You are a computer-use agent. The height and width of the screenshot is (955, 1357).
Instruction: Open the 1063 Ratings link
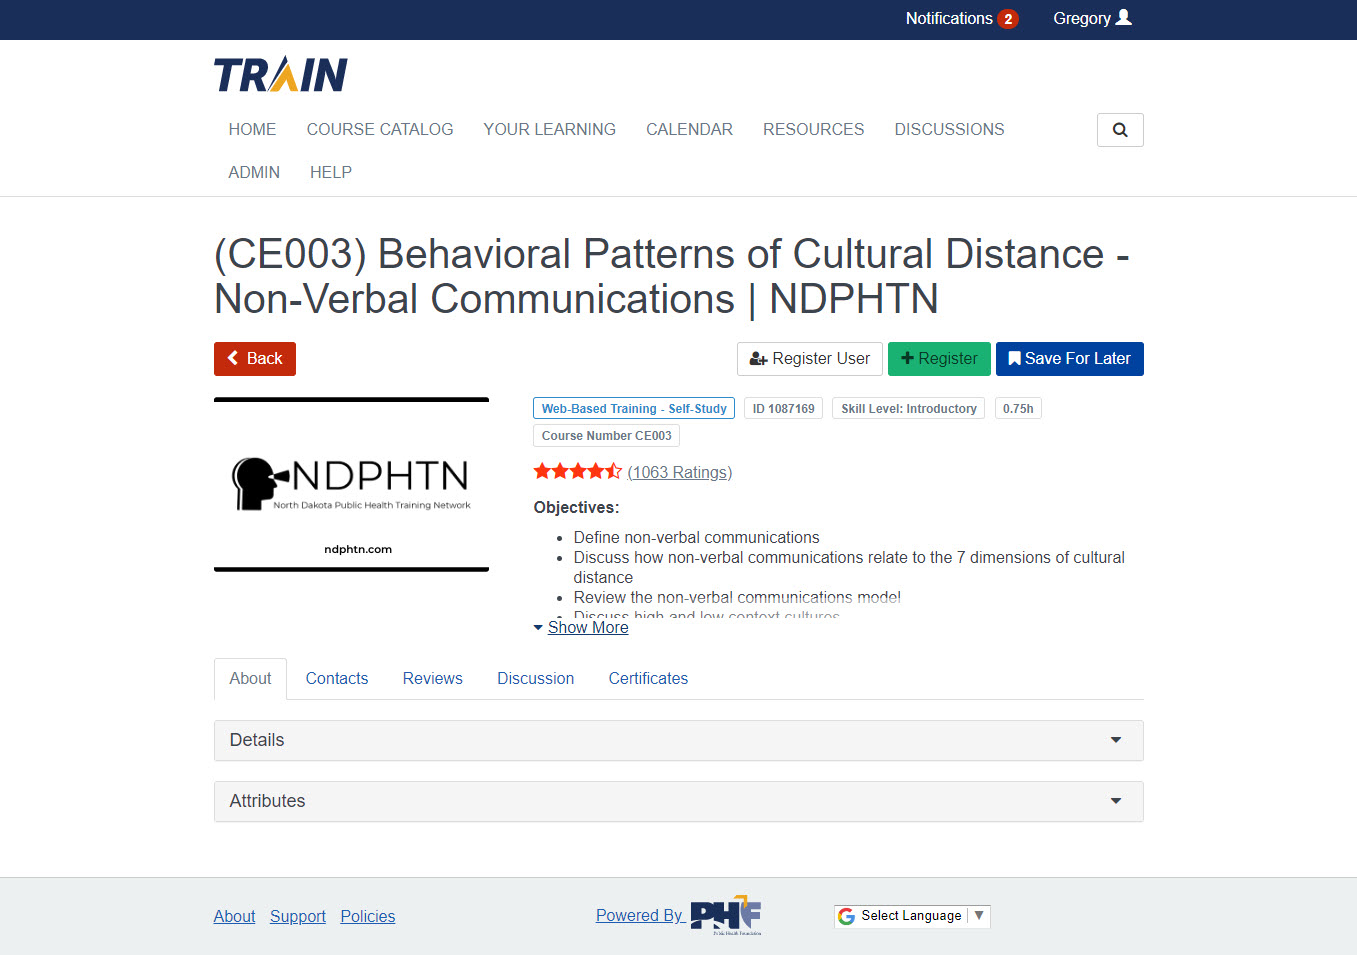(x=680, y=472)
